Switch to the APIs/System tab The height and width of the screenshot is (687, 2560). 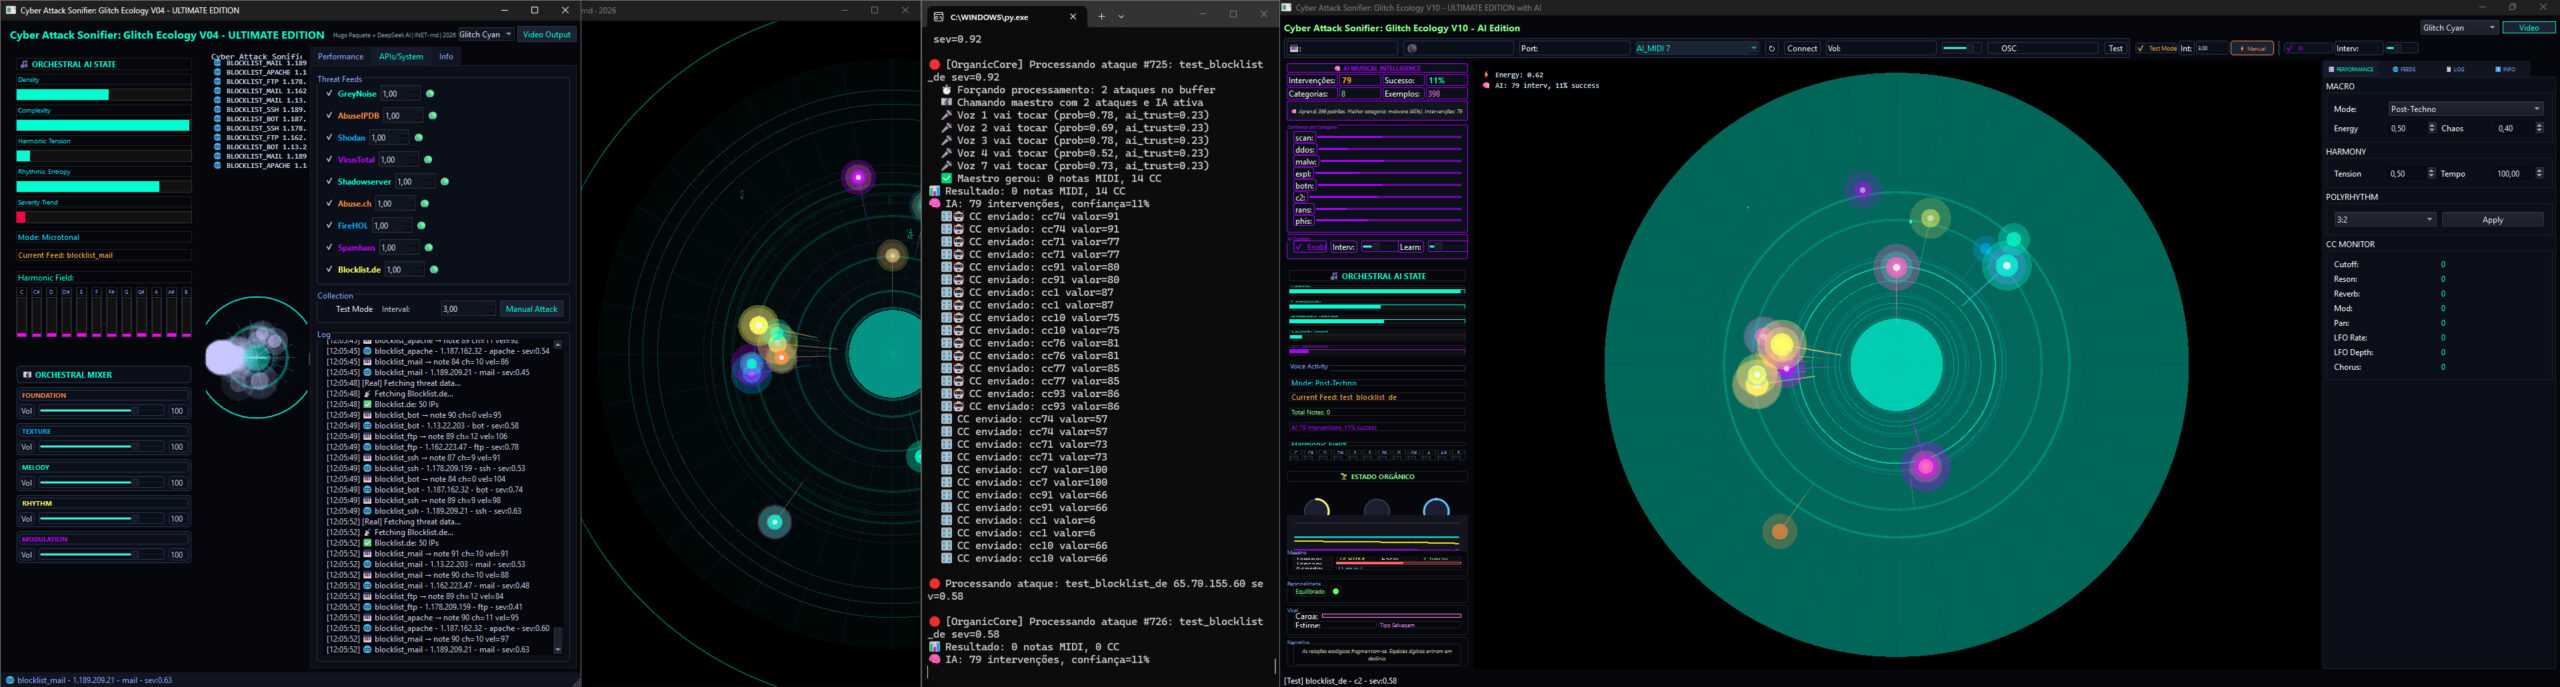click(x=400, y=57)
